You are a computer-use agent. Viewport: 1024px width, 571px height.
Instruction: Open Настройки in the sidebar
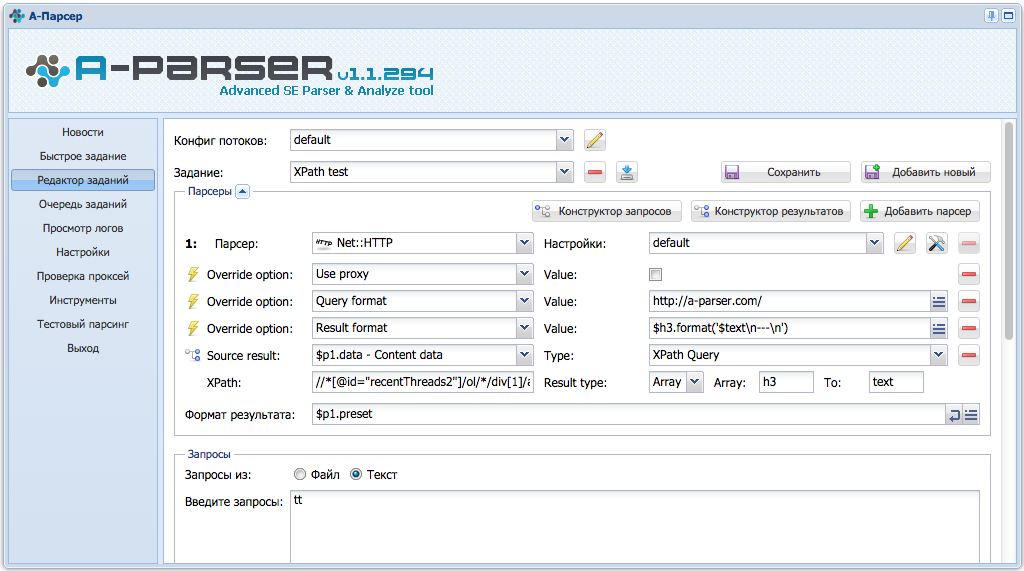pyautogui.click(x=83, y=252)
